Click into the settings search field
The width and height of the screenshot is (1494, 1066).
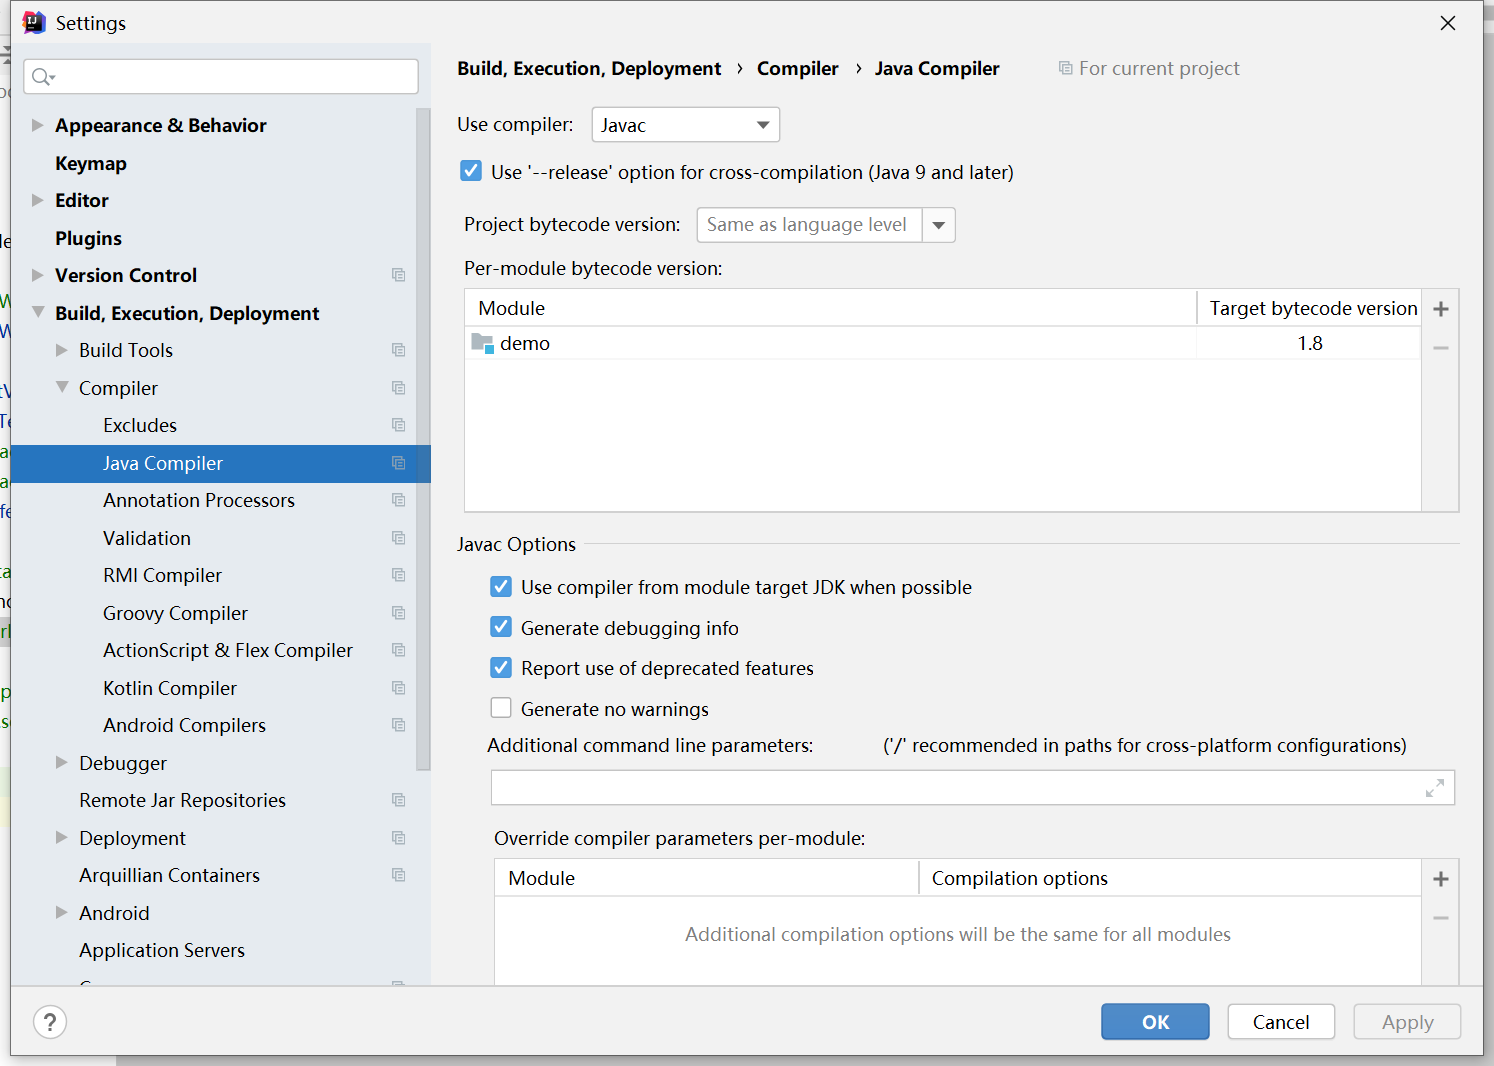(221, 77)
